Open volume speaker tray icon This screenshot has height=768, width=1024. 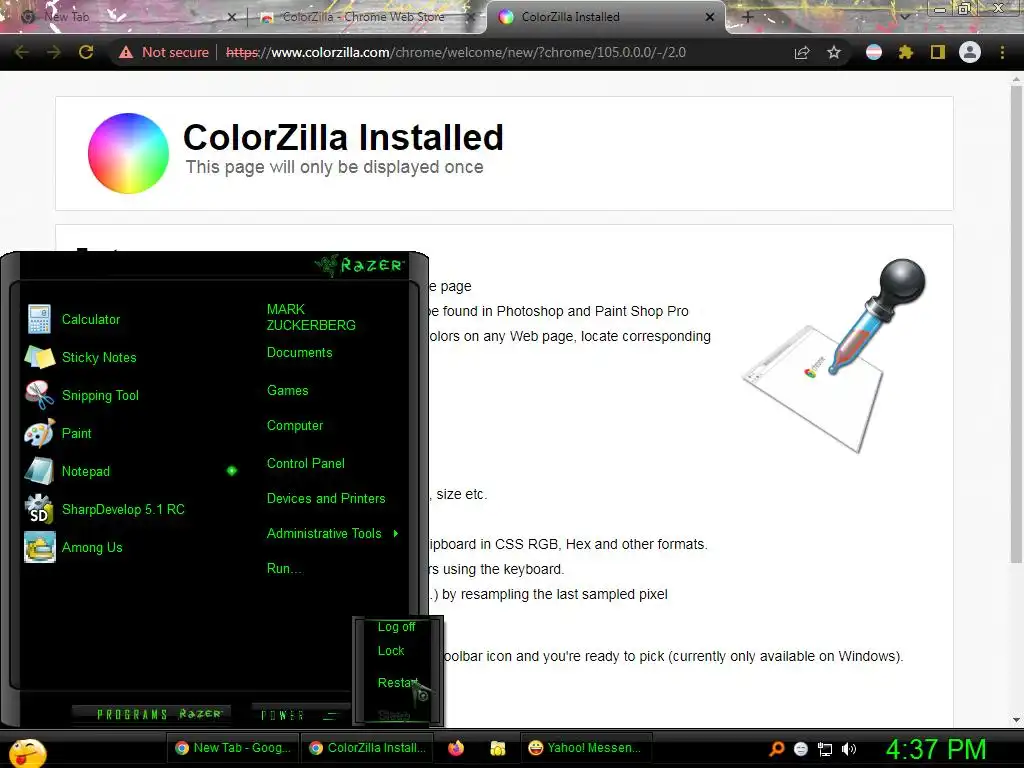coord(848,749)
